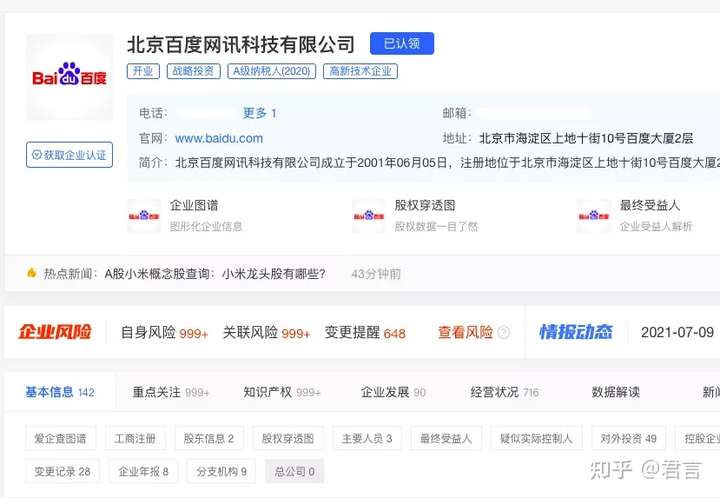Open the 股权穿透图 icon thumbnail

coord(369,216)
